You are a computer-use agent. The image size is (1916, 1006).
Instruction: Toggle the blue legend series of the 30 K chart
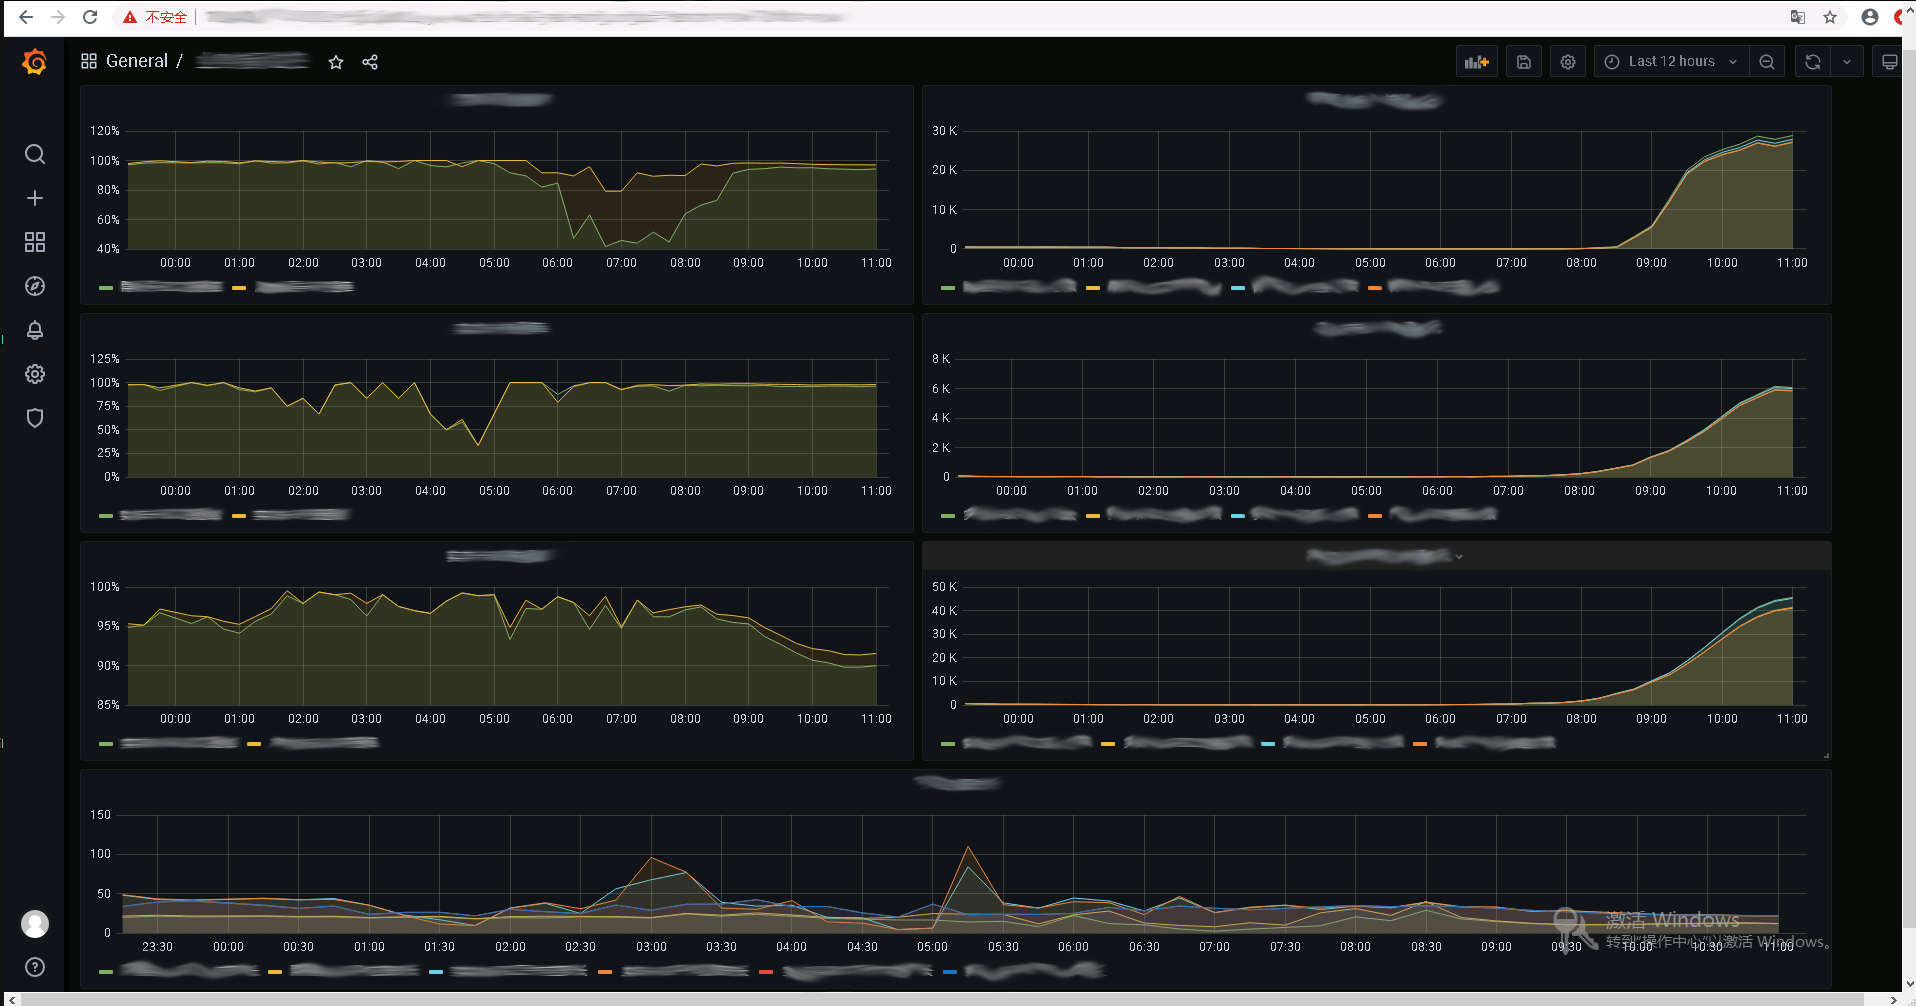1295,287
